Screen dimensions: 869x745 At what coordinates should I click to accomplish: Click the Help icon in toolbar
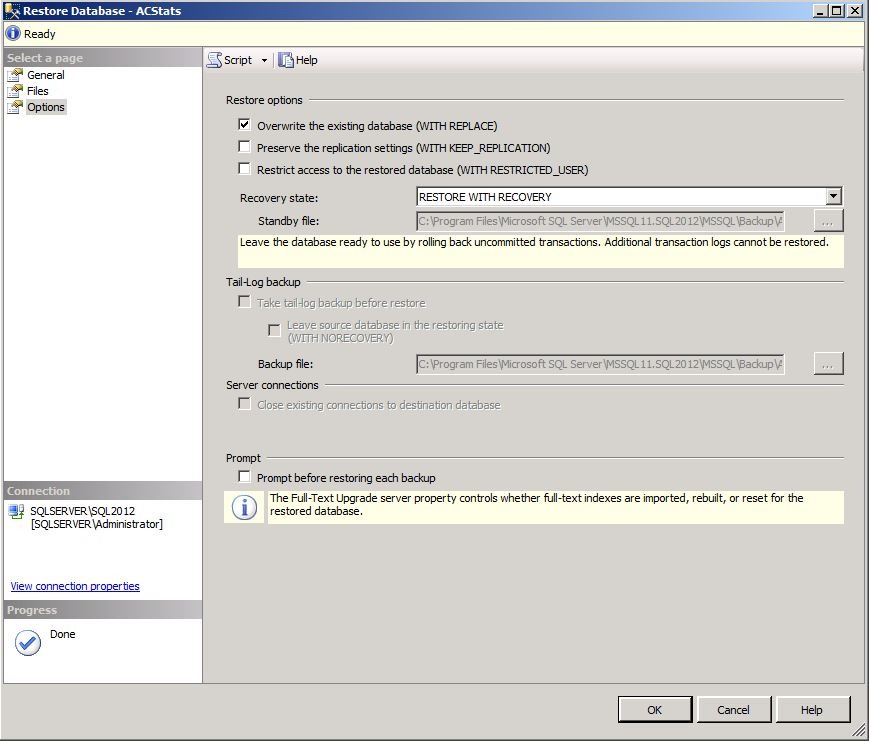point(286,60)
